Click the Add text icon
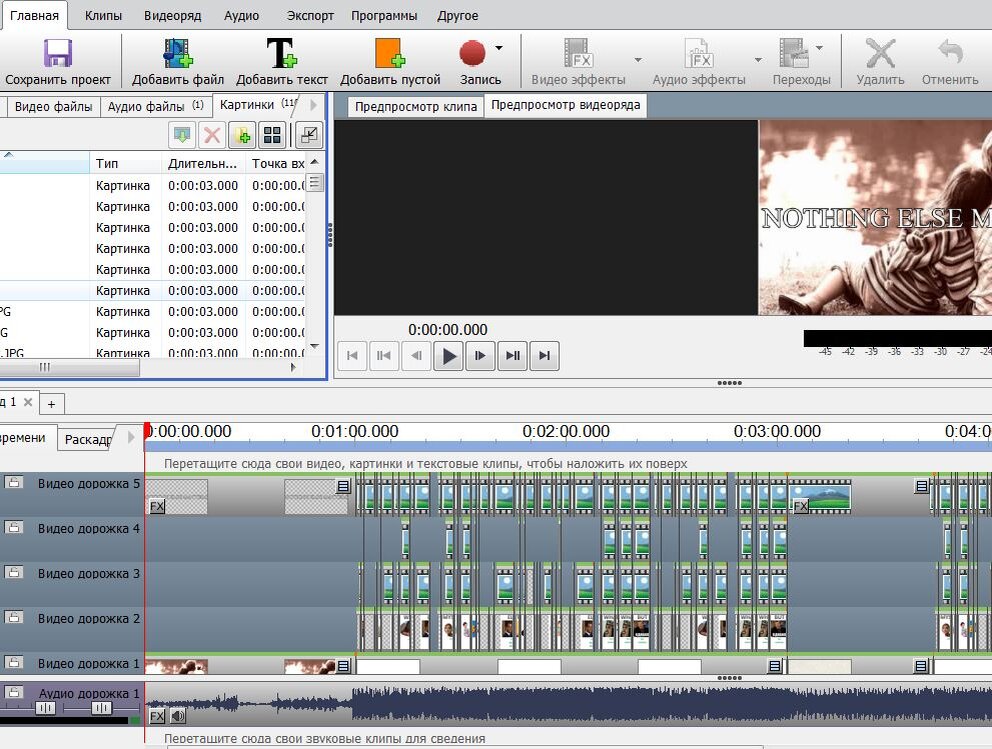The height and width of the screenshot is (749, 992). [x=282, y=53]
